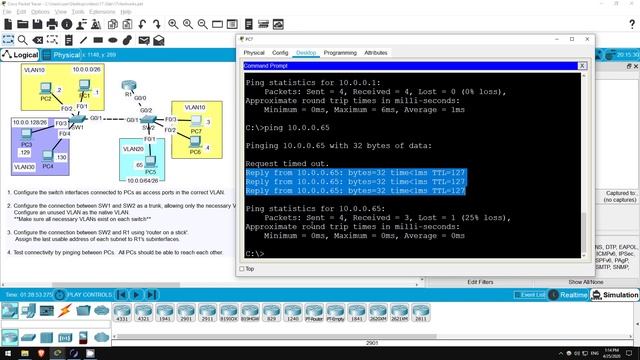The height and width of the screenshot is (360, 640).
Task: Capture forward with the step-forward button
Action: [151, 295]
